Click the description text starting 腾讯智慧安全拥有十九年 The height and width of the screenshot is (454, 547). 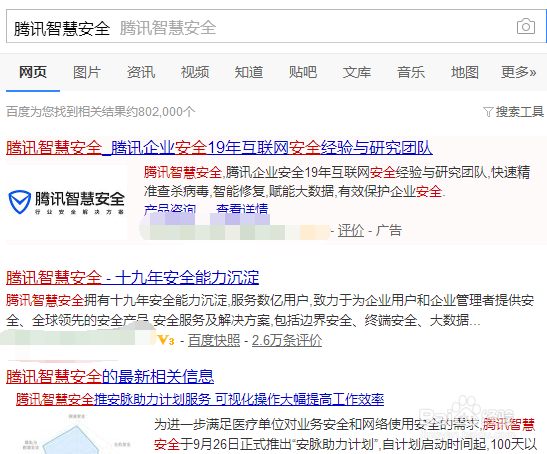[270, 310]
